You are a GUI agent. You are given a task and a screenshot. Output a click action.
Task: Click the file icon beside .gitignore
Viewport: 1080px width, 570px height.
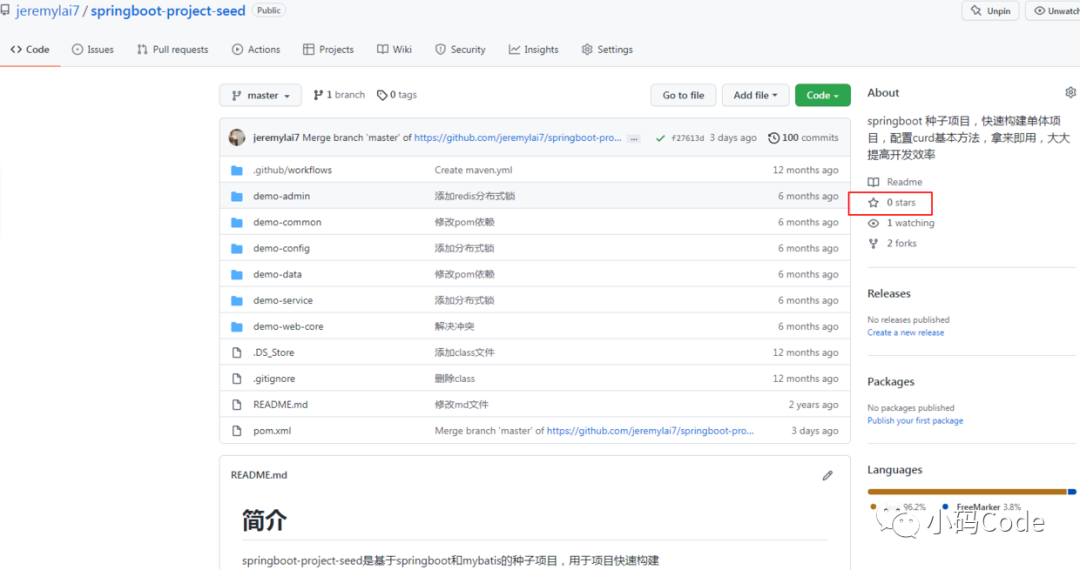(237, 379)
